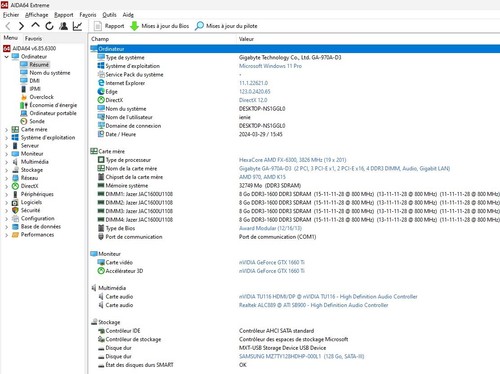This screenshot has height=374, width=500.
Task: Open Carte vidéo GeForce GTX 1660 Ti link
Action: [x=272, y=262]
